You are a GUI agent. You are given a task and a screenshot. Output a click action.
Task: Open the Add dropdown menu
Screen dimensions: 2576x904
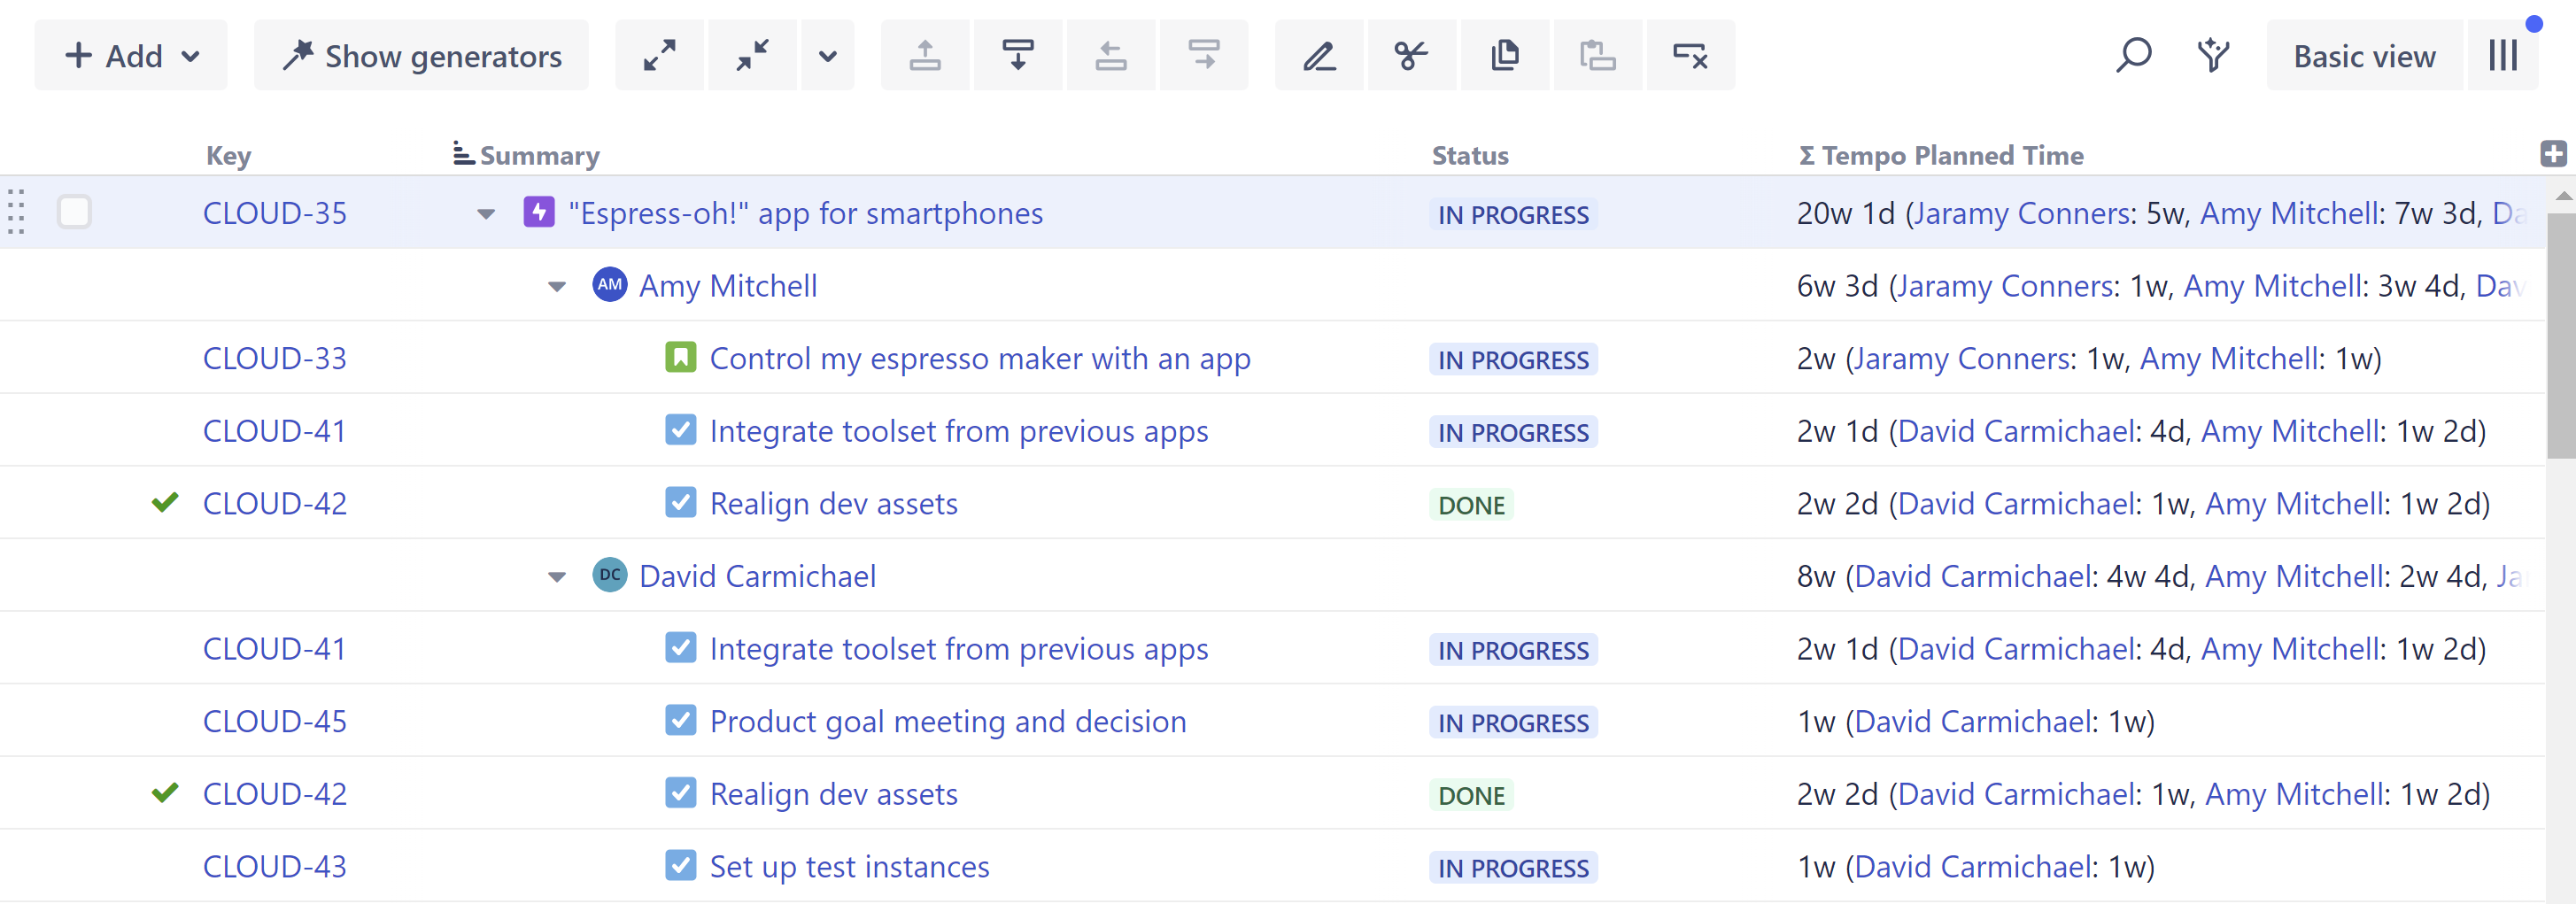(x=130, y=55)
